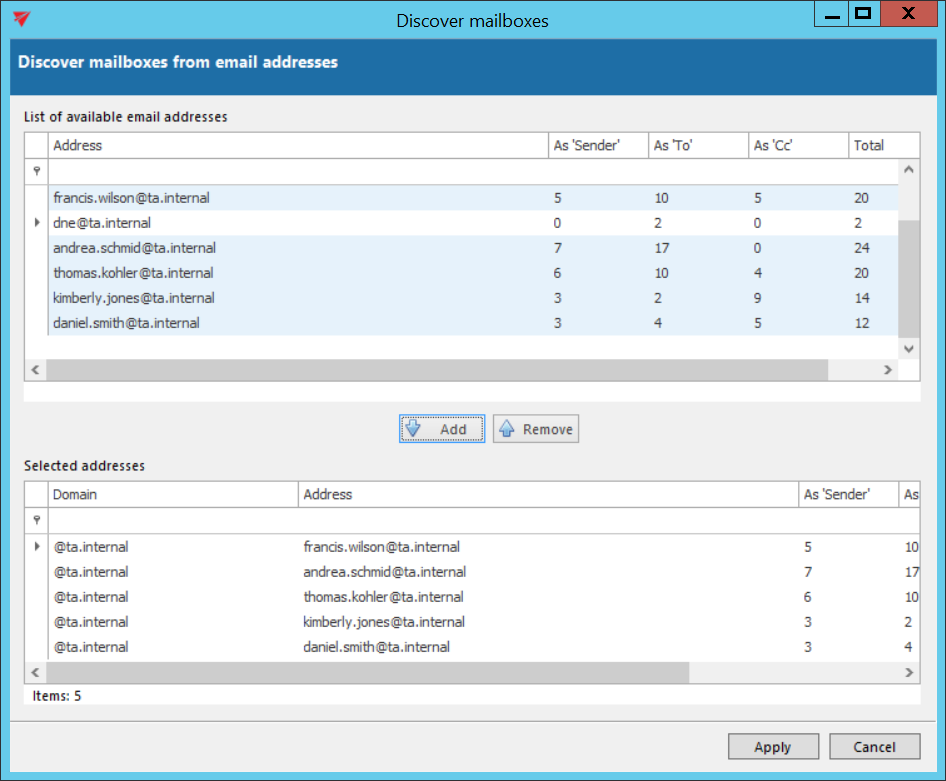Viewport: 946px width, 781px height.
Task: Click filter pin icon in available addresses grid
Action: (37, 171)
